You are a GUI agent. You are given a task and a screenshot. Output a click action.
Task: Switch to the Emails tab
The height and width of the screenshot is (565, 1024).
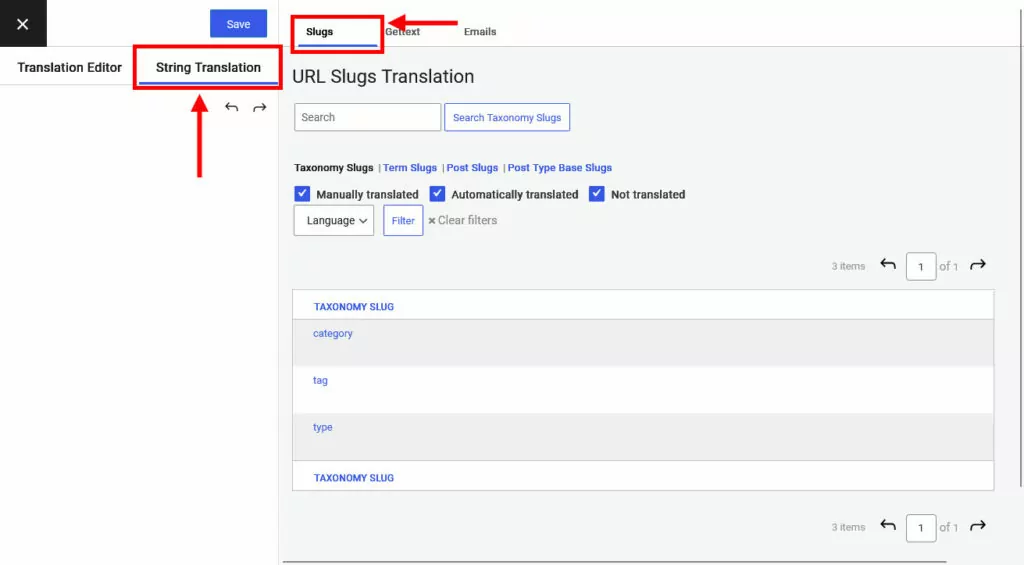pos(480,31)
